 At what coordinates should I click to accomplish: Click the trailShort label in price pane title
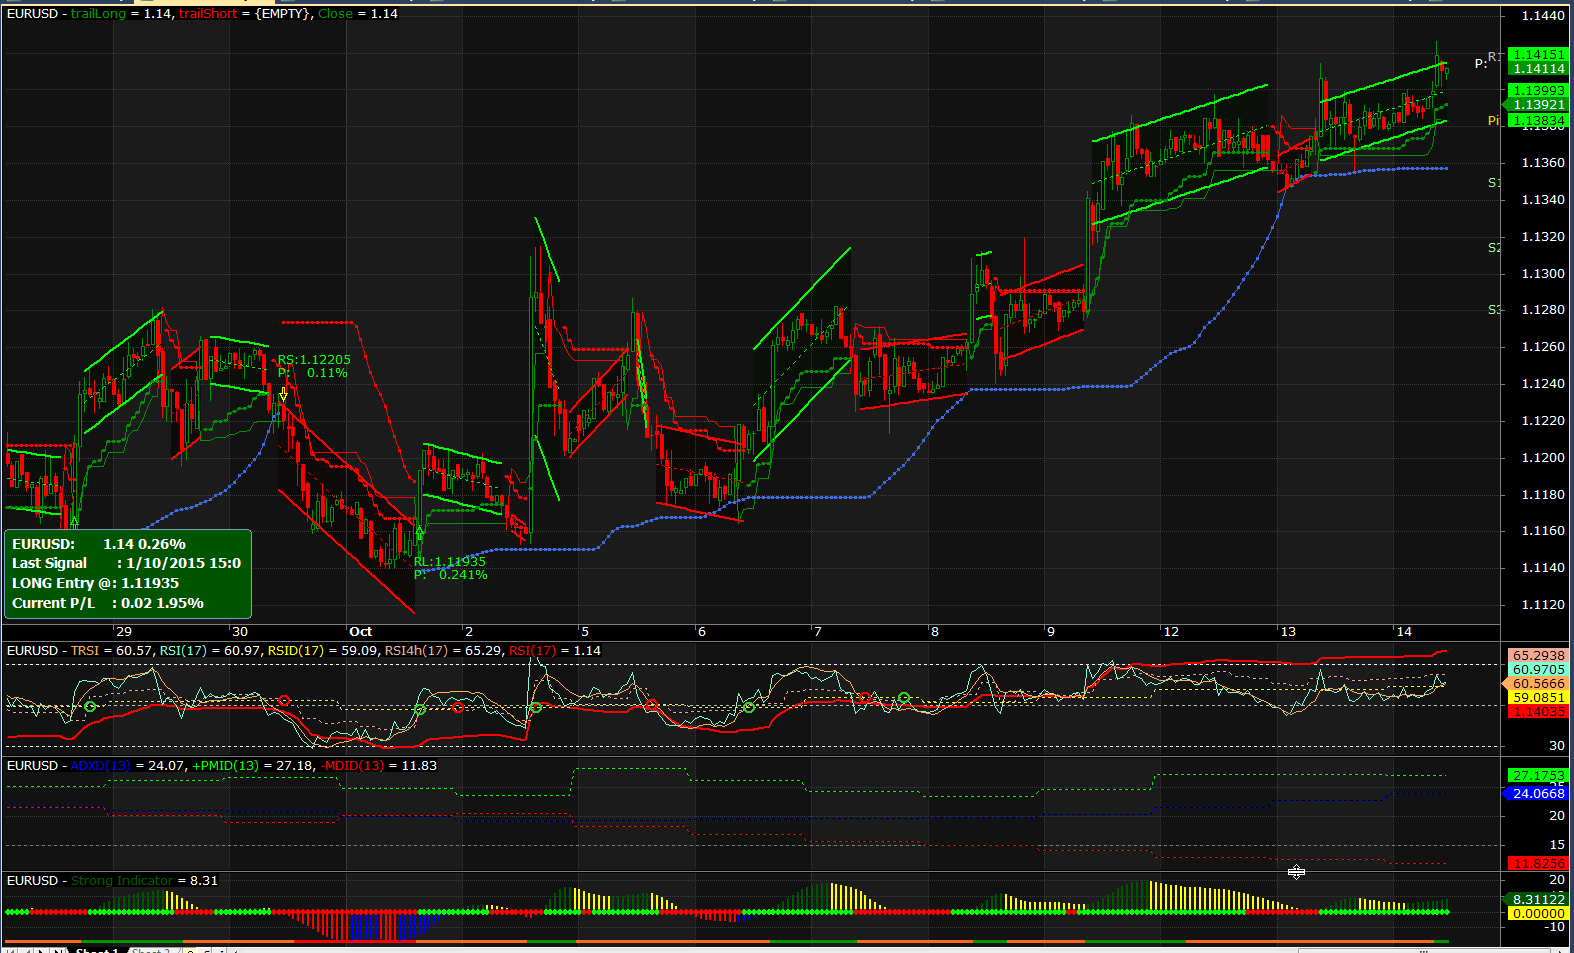click(208, 14)
